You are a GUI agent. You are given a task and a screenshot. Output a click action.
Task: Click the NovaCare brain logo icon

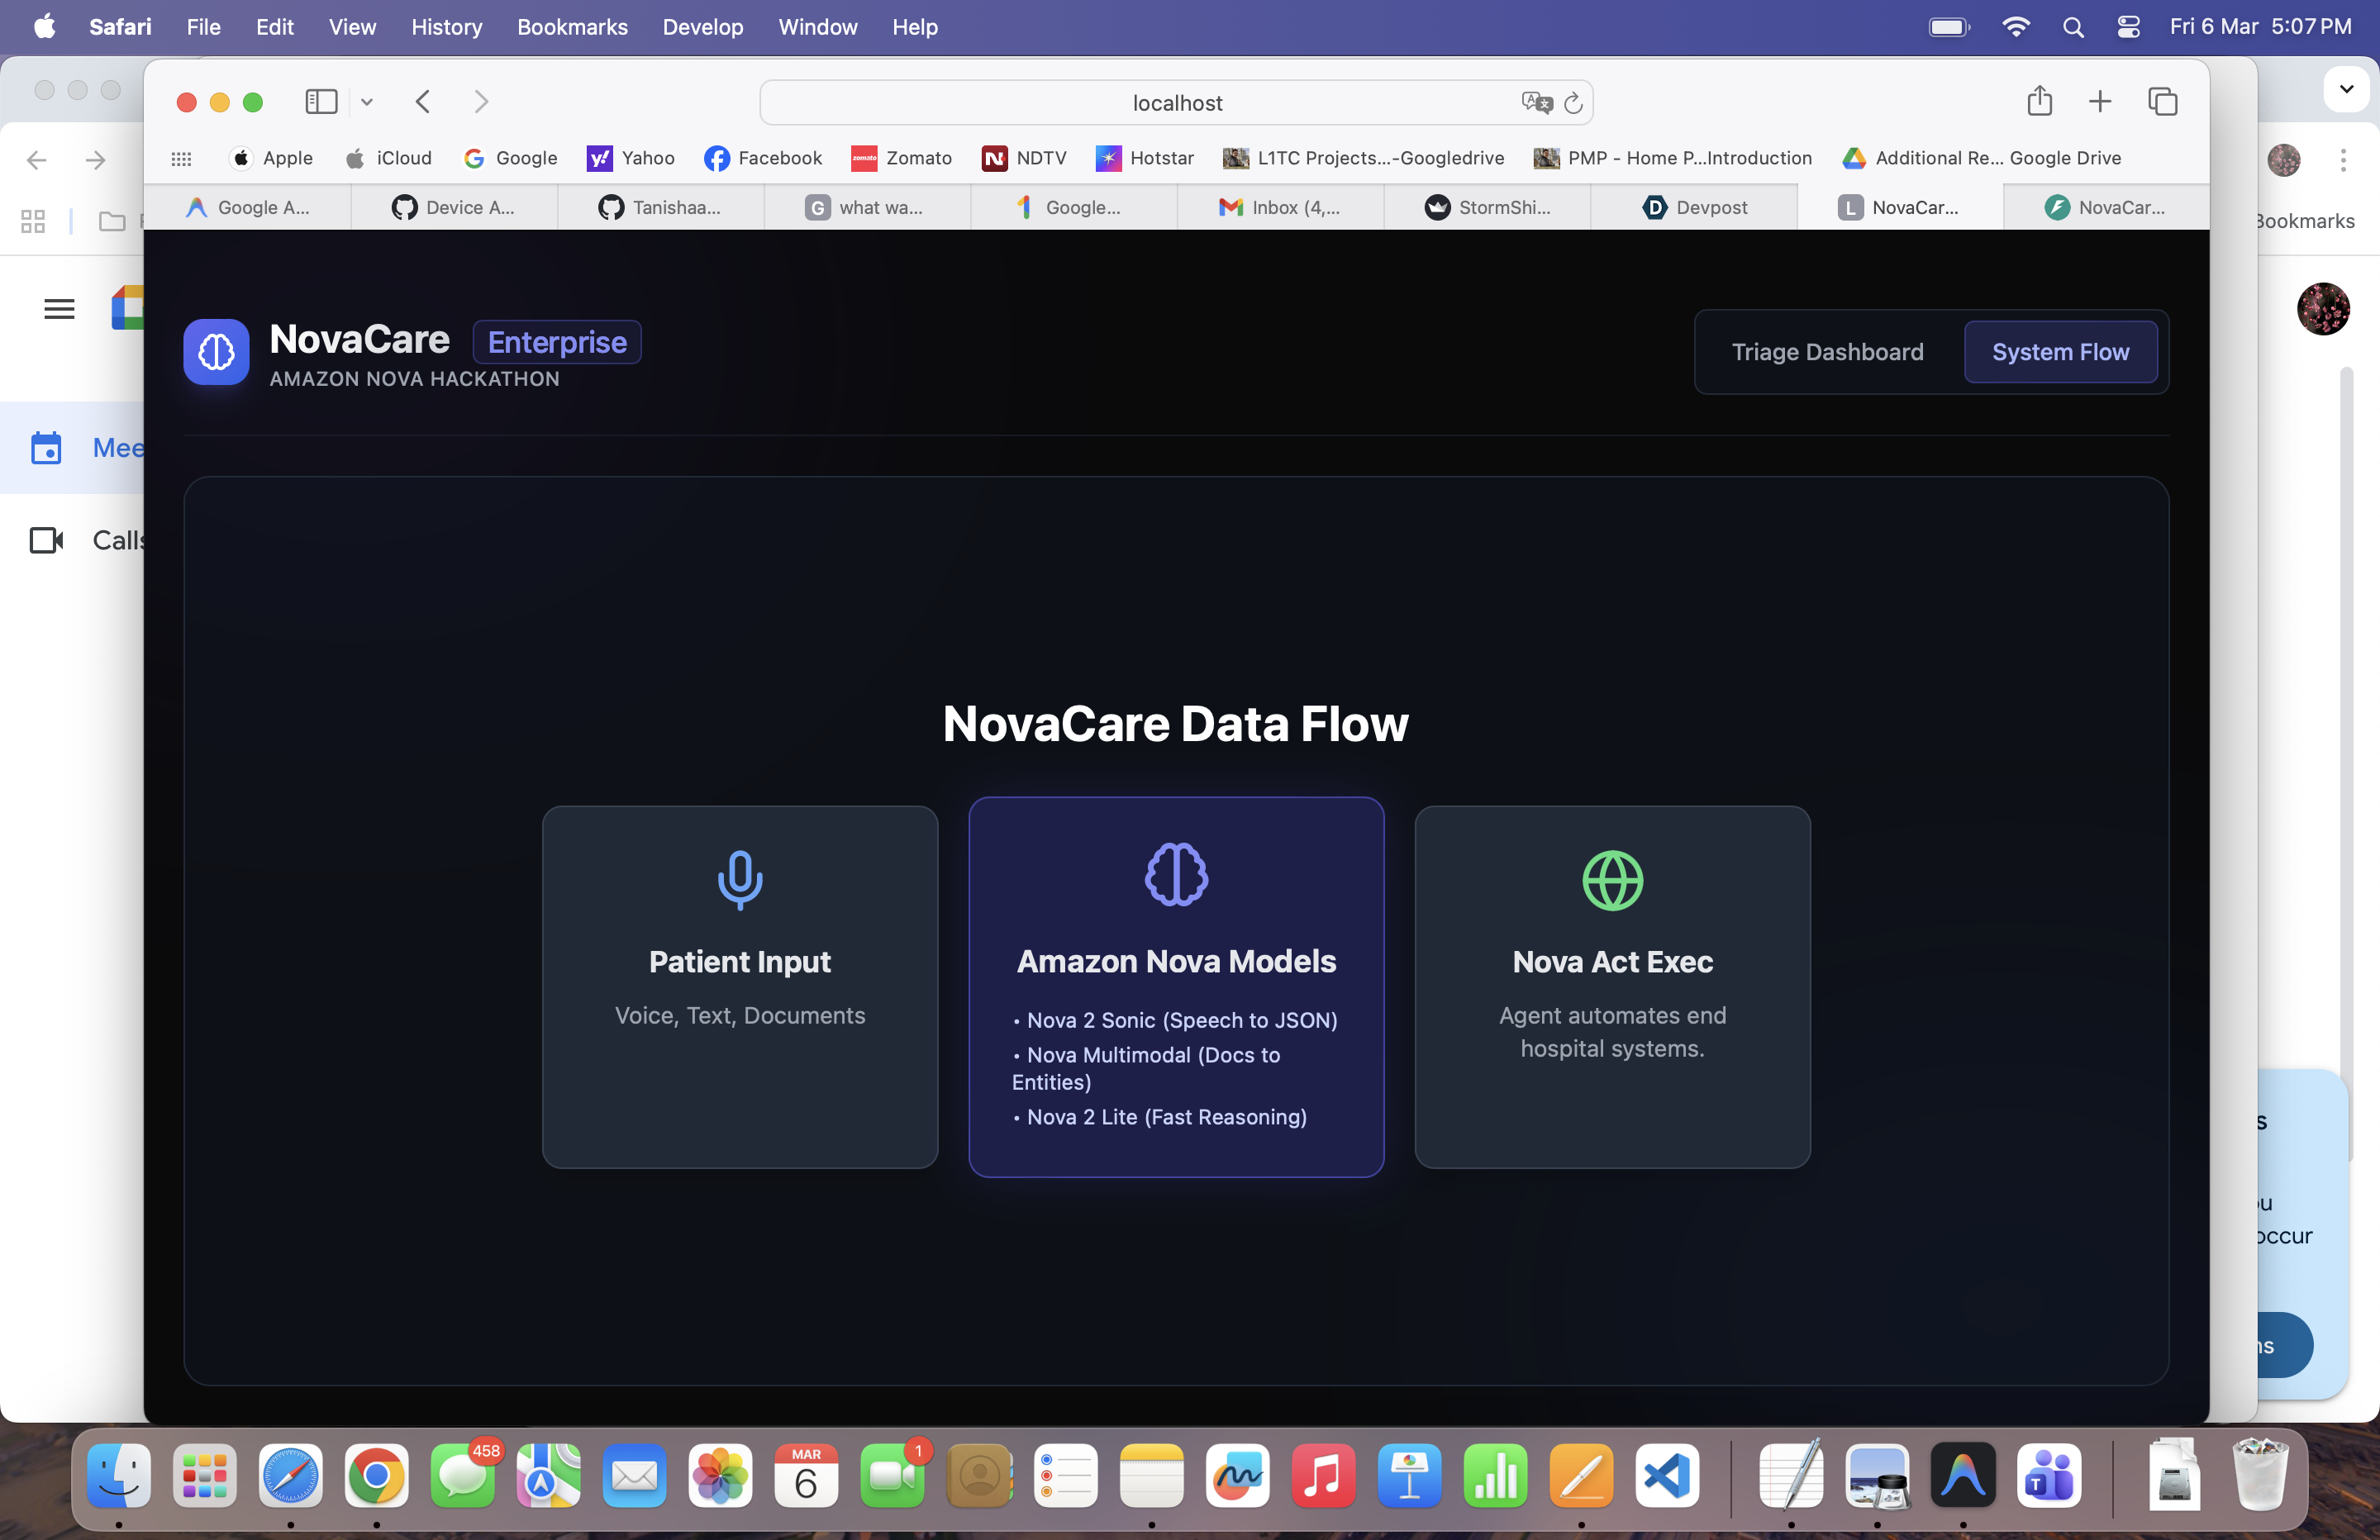216,352
